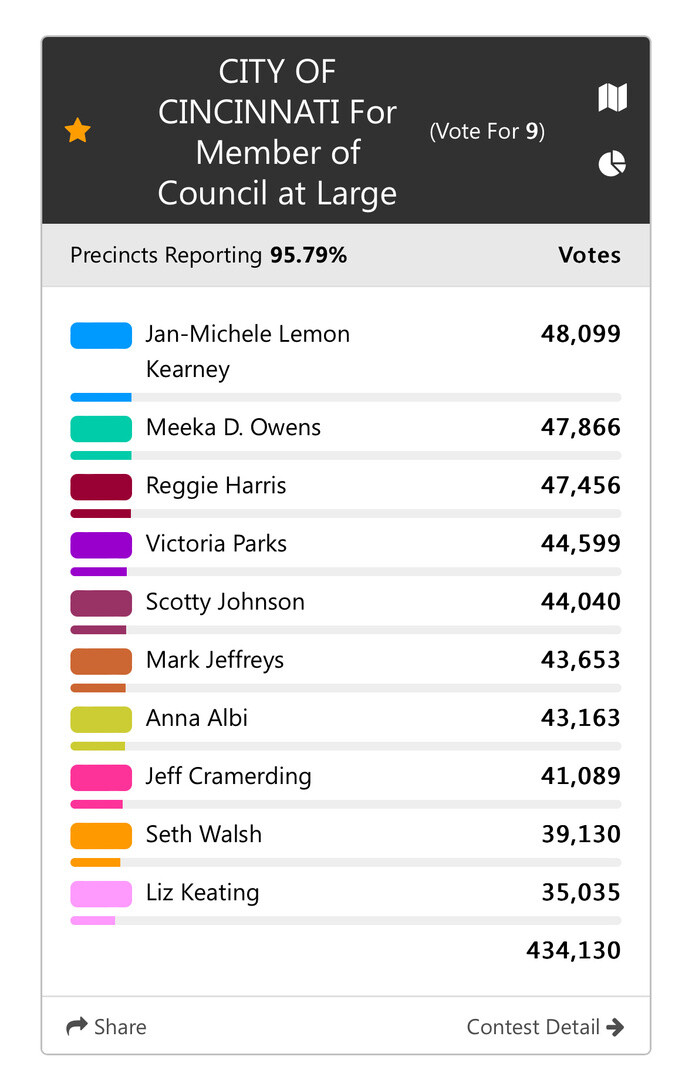
Task: Click the Votes column header
Action: (589, 256)
